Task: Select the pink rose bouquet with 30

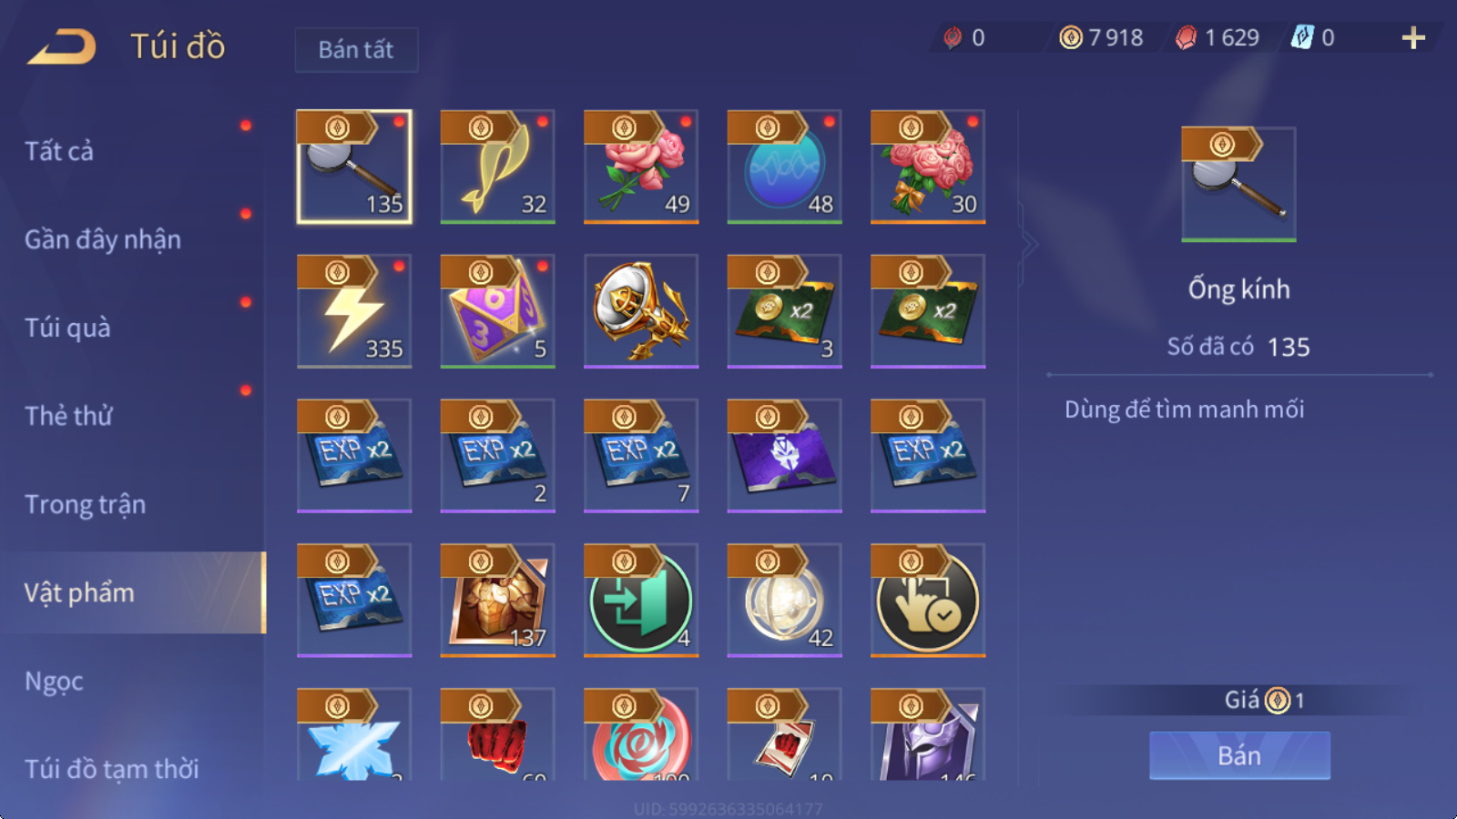Action: pos(928,167)
